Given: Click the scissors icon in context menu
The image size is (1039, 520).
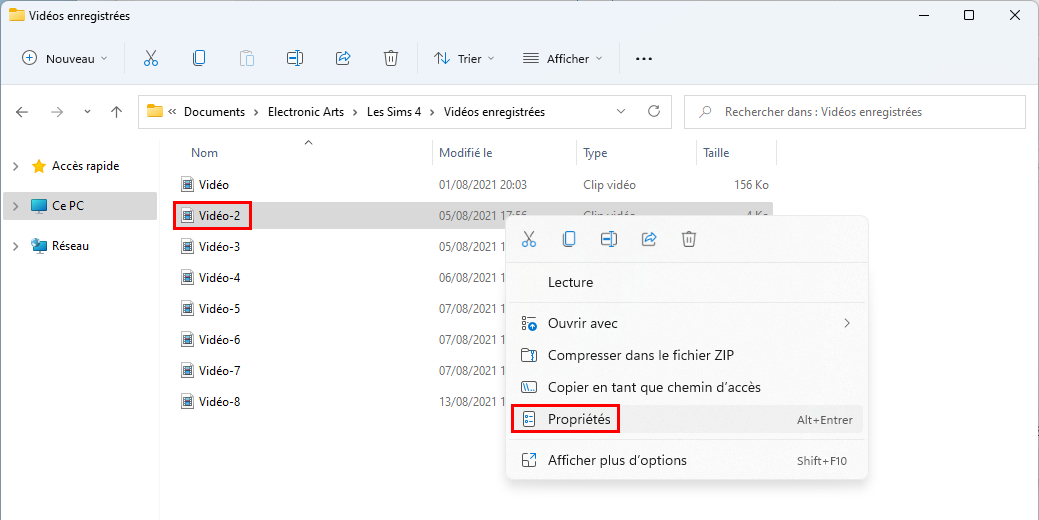Looking at the screenshot, I should [529, 238].
